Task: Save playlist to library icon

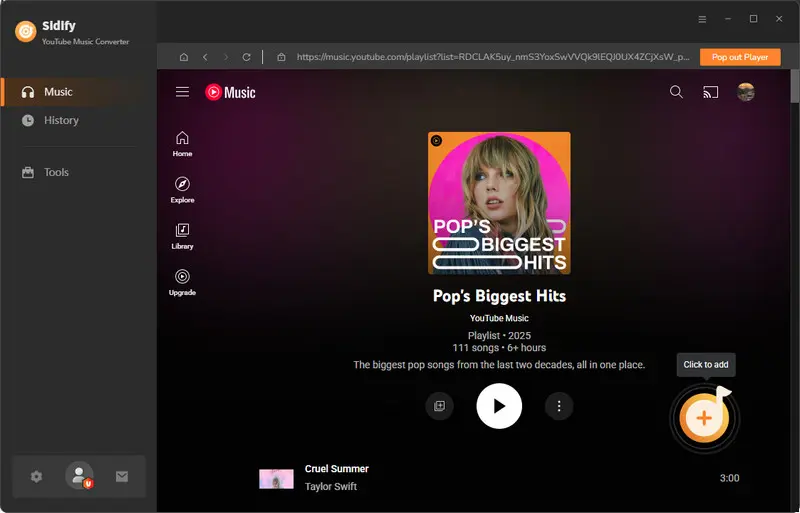Action: point(439,406)
